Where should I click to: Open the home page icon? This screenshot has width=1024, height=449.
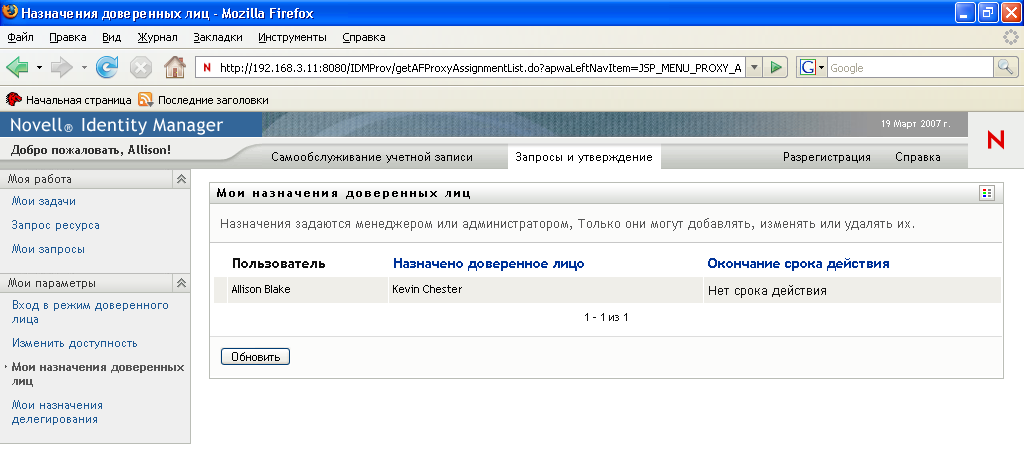[174, 67]
